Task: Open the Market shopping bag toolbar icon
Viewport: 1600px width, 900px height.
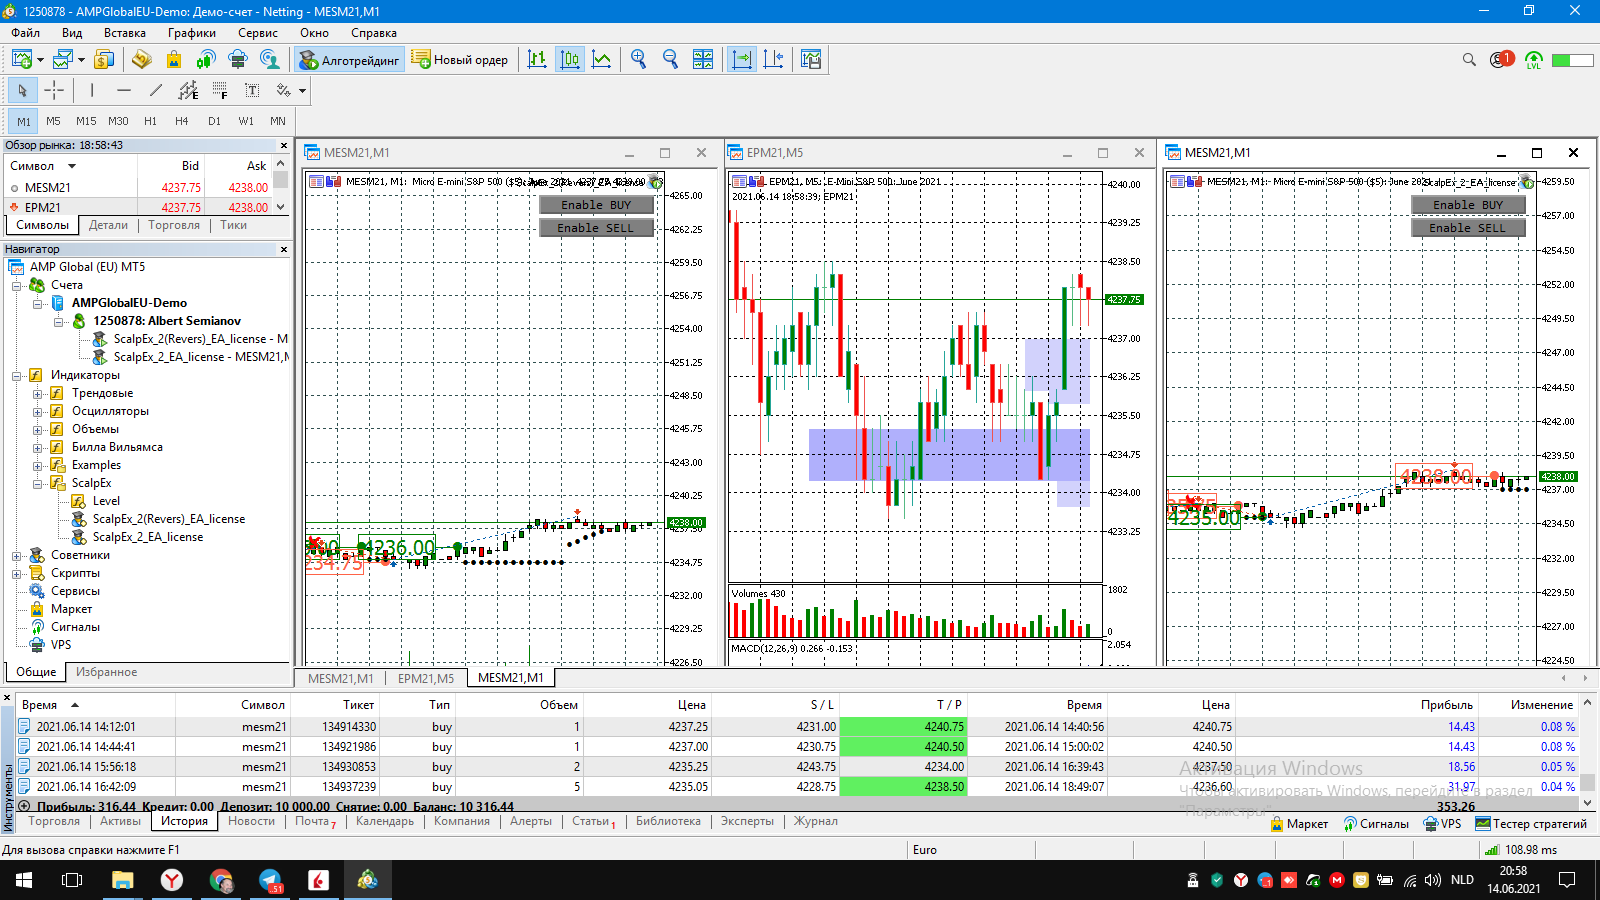Action: coord(174,60)
